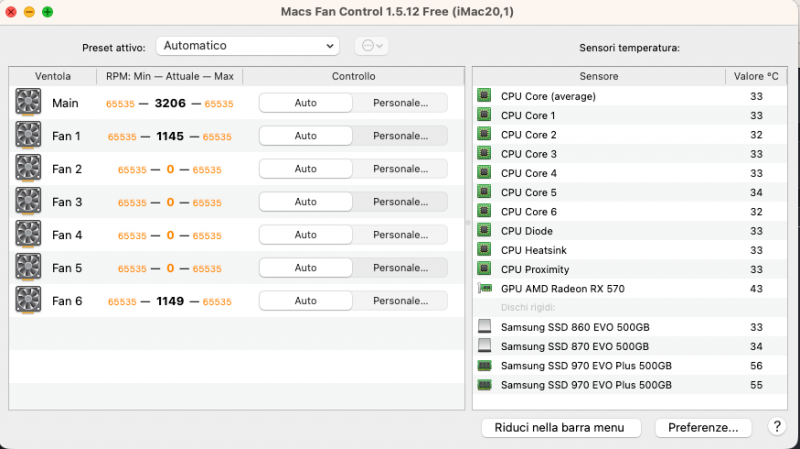Click the help question mark button
The height and width of the screenshot is (449, 800).
pos(777,427)
